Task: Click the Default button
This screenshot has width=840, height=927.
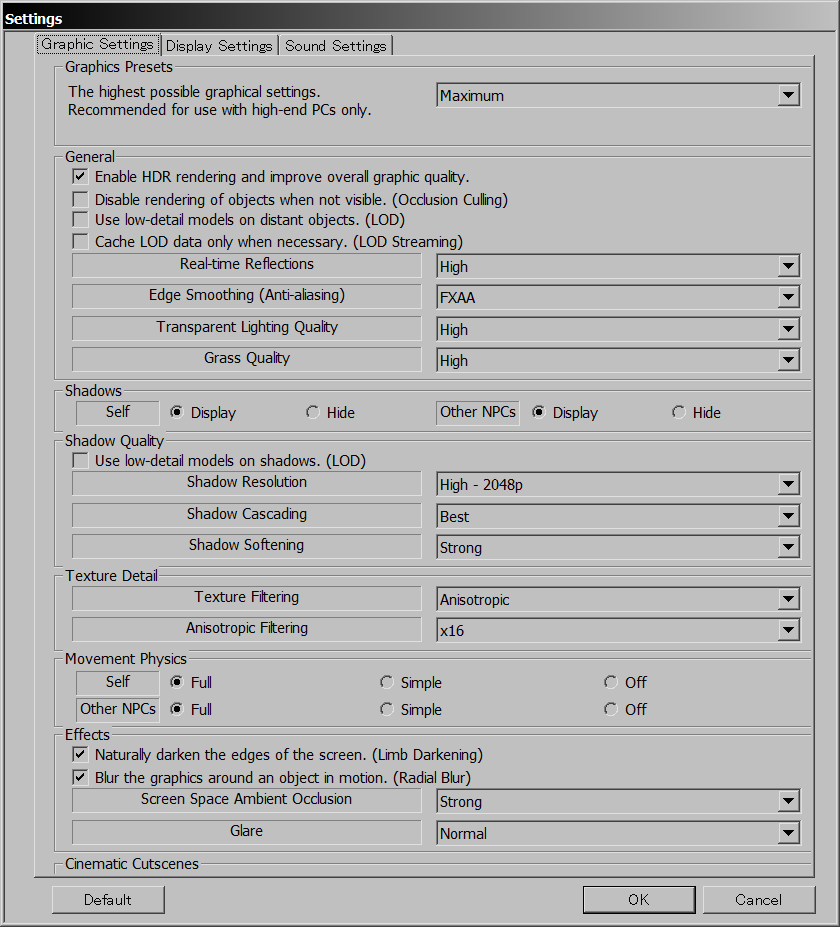Action: tap(108, 900)
